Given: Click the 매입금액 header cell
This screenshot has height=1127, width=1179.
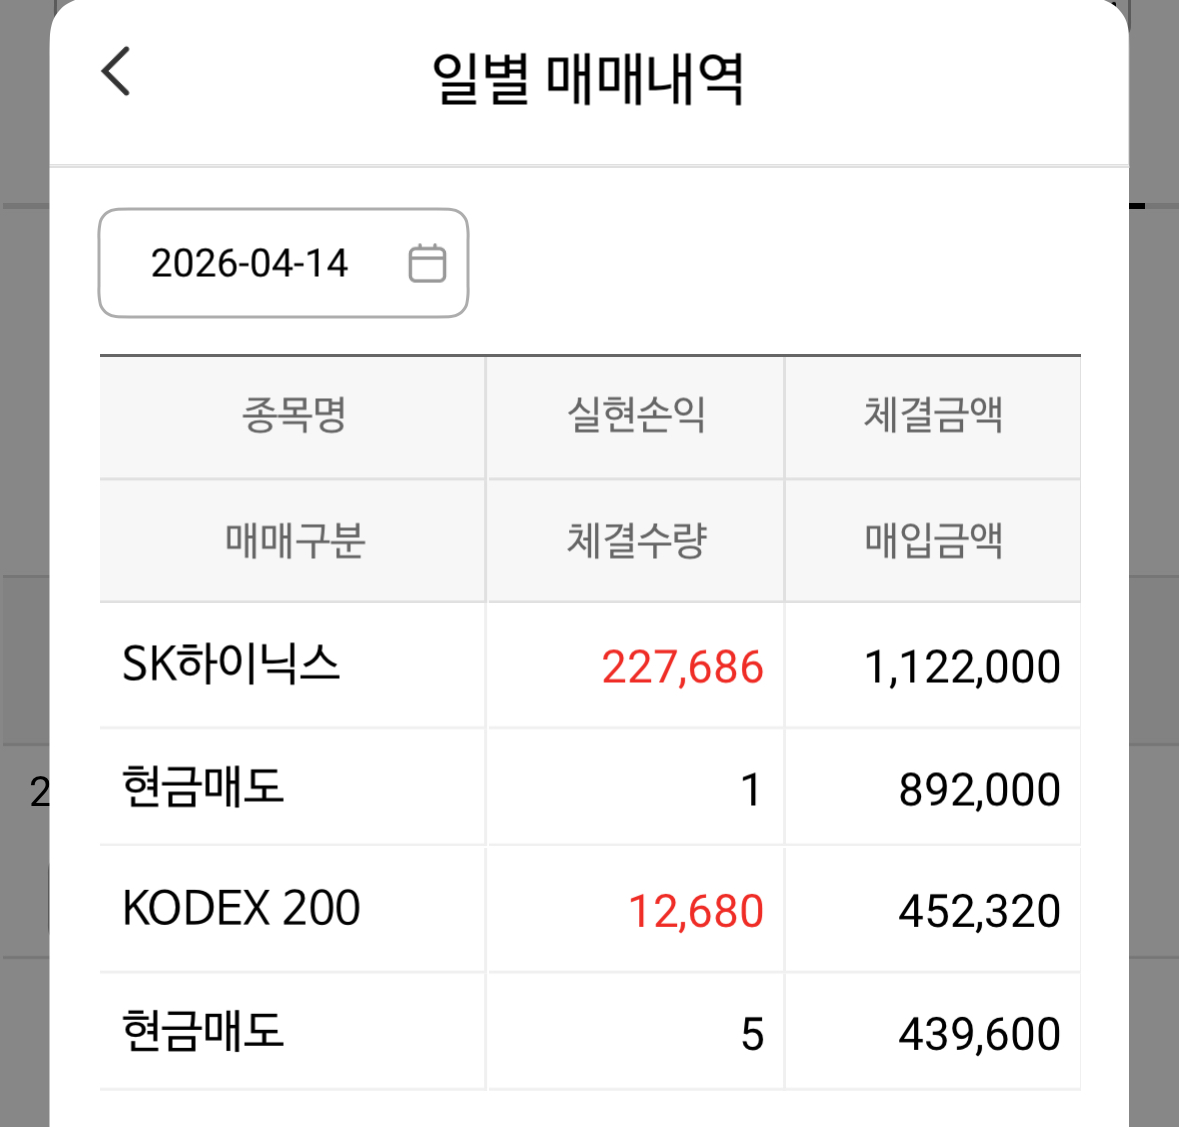Looking at the screenshot, I should [933, 541].
